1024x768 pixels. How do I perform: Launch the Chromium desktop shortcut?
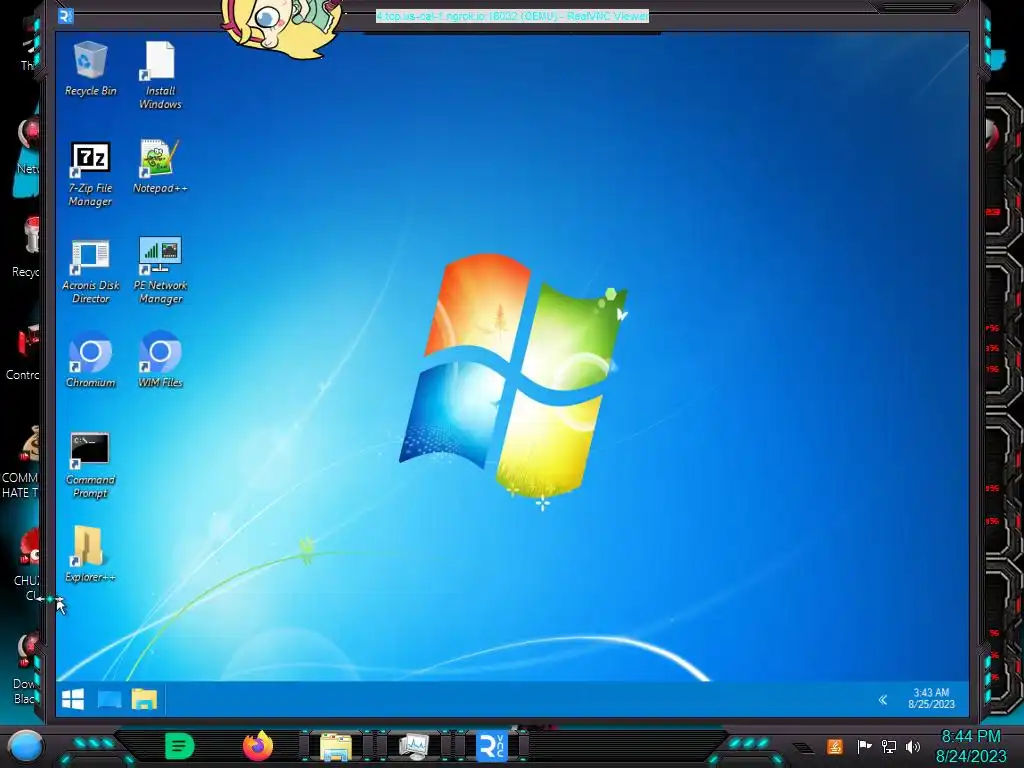tap(90, 360)
